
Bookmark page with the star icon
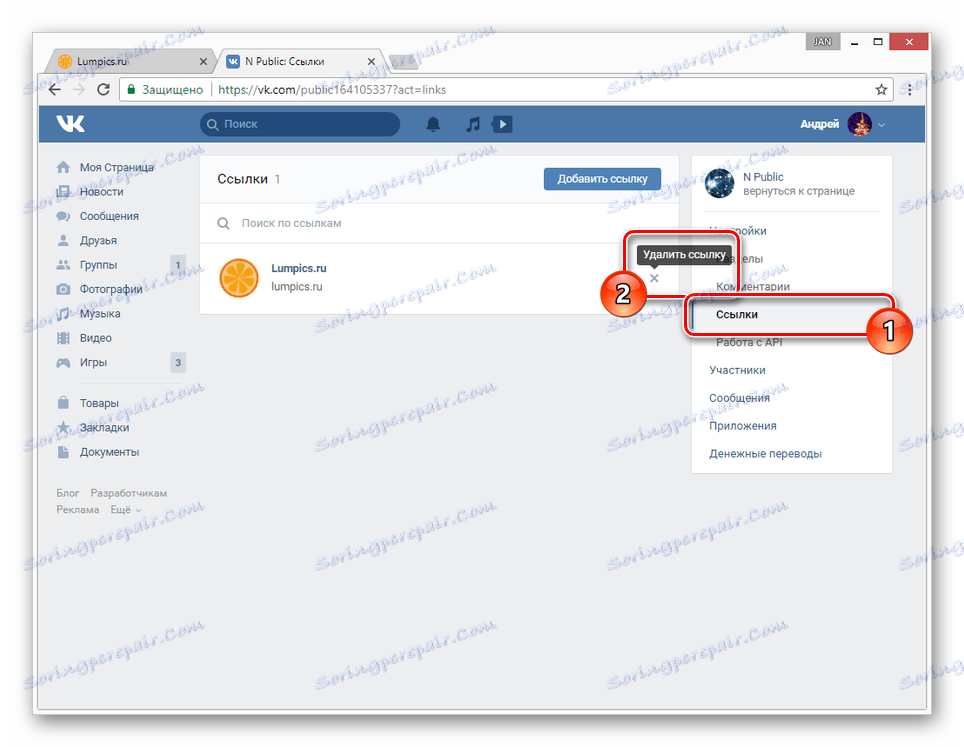click(881, 90)
